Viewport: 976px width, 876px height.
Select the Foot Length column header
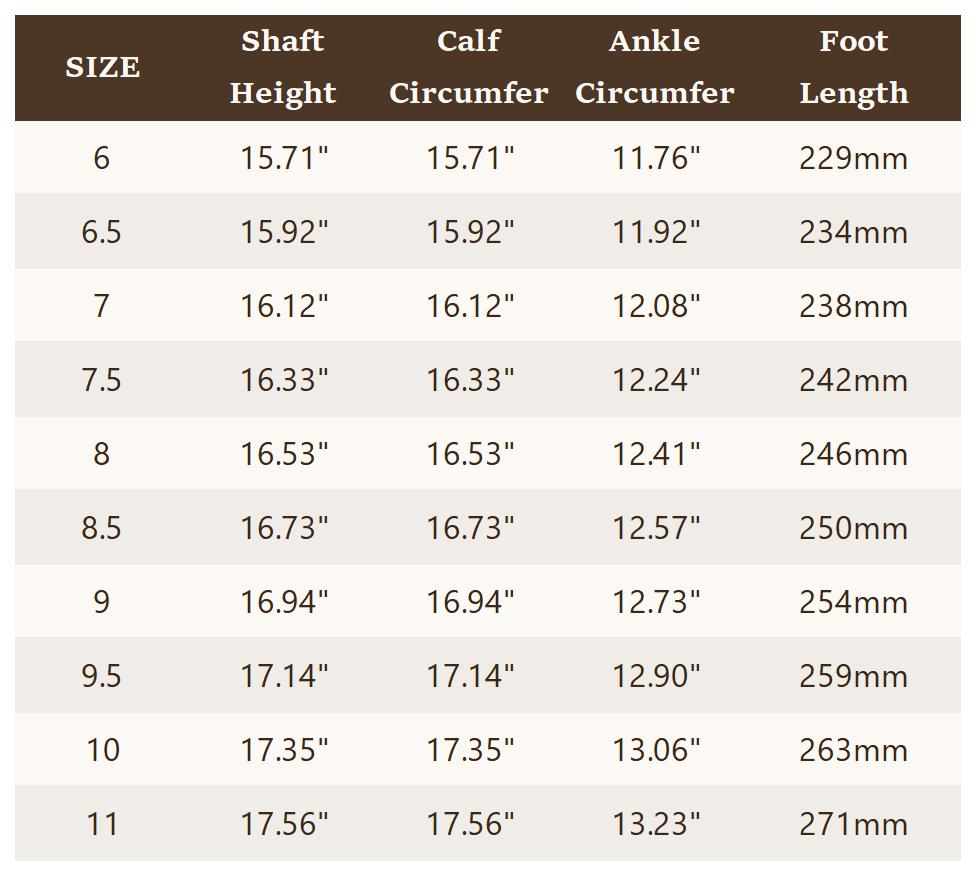click(x=854, y=67)
